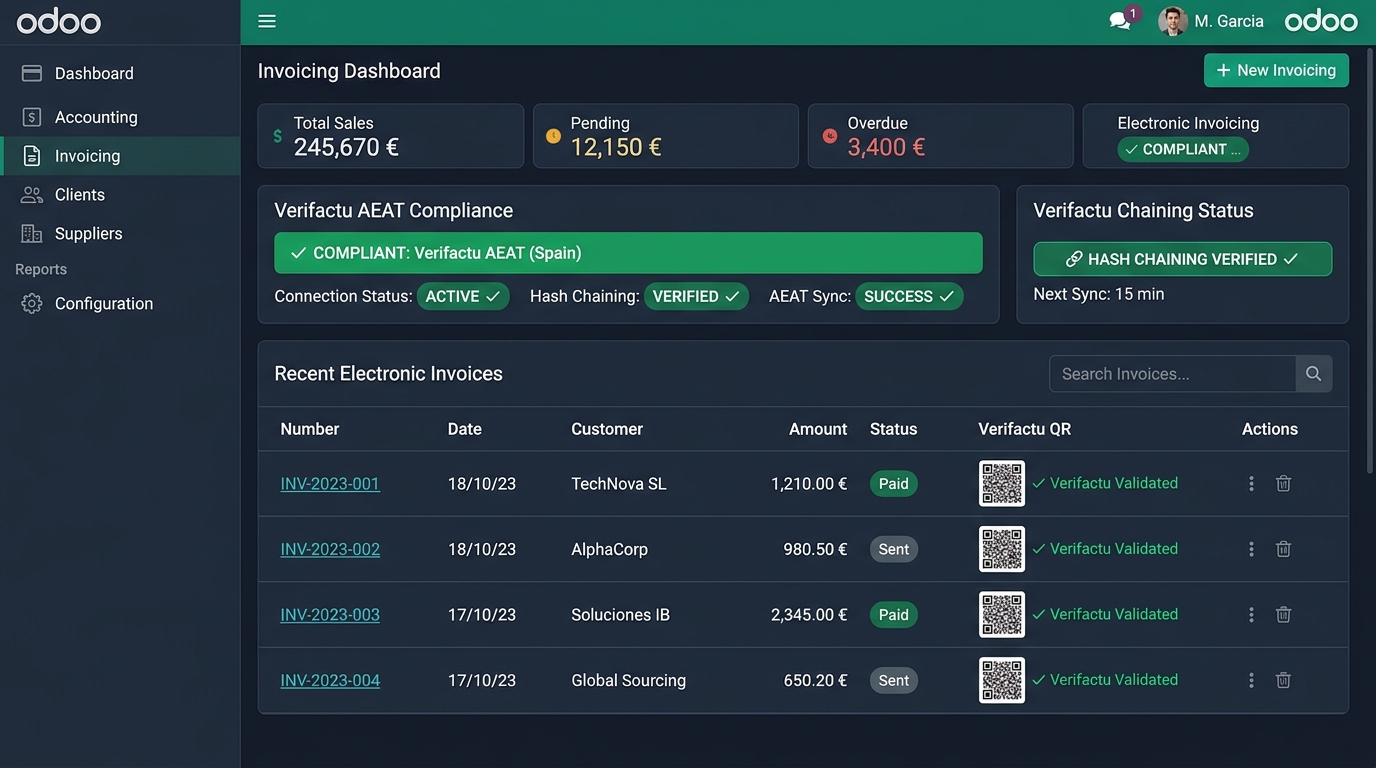
Task: Click Sent status of AlphaCorp invoice
Action: pos(893,549)
